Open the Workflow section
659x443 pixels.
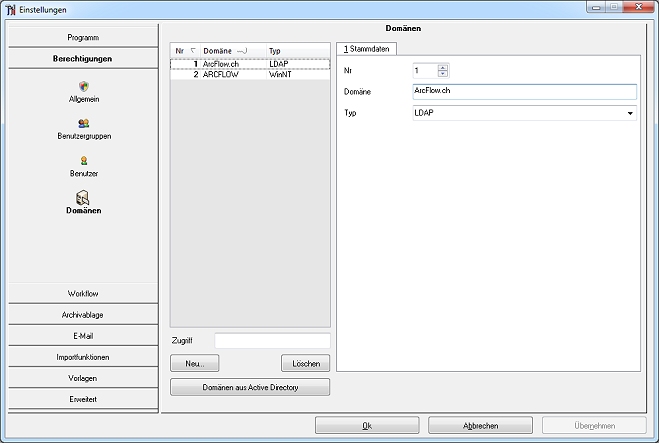pyautogui.click(x=83, y=293)
